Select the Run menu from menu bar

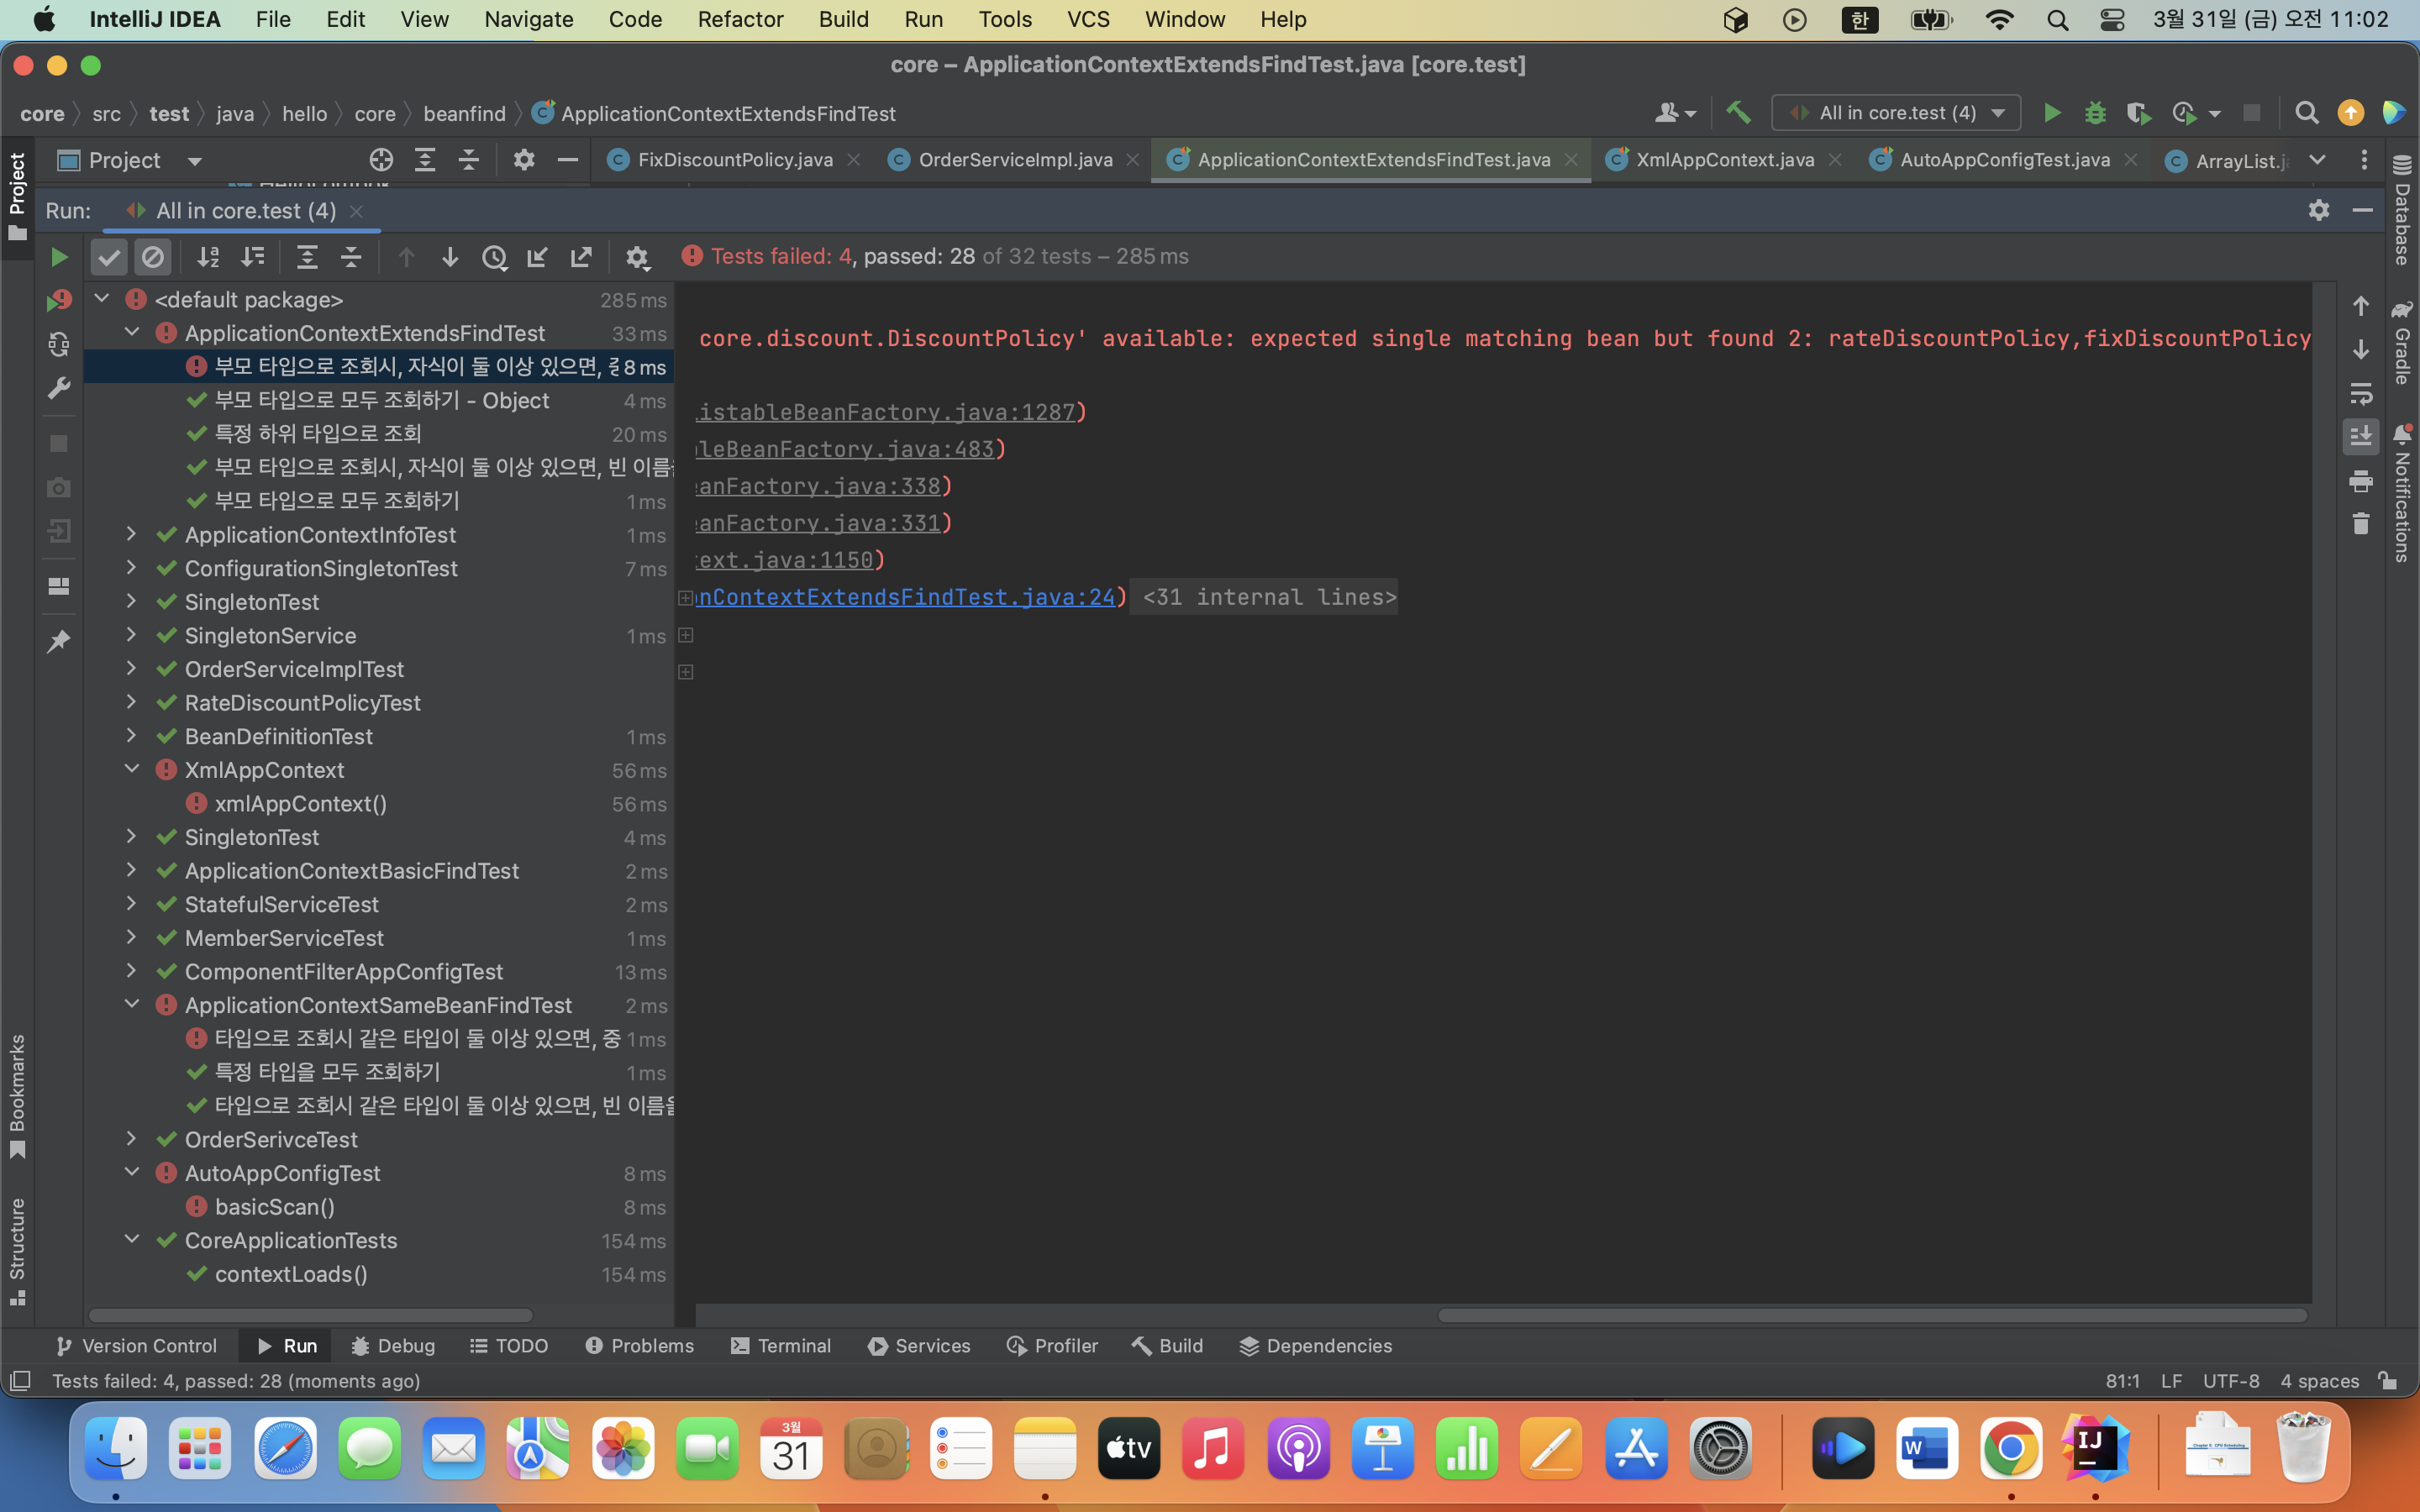click(x=922, y=19)
